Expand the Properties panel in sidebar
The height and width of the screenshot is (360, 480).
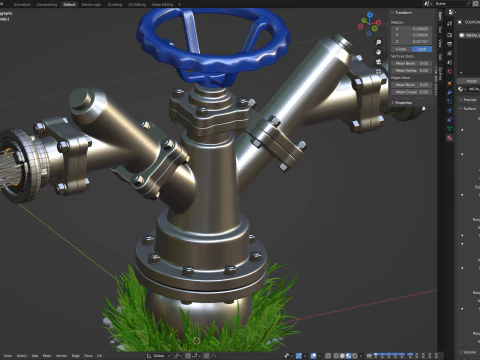click(402, 103)
